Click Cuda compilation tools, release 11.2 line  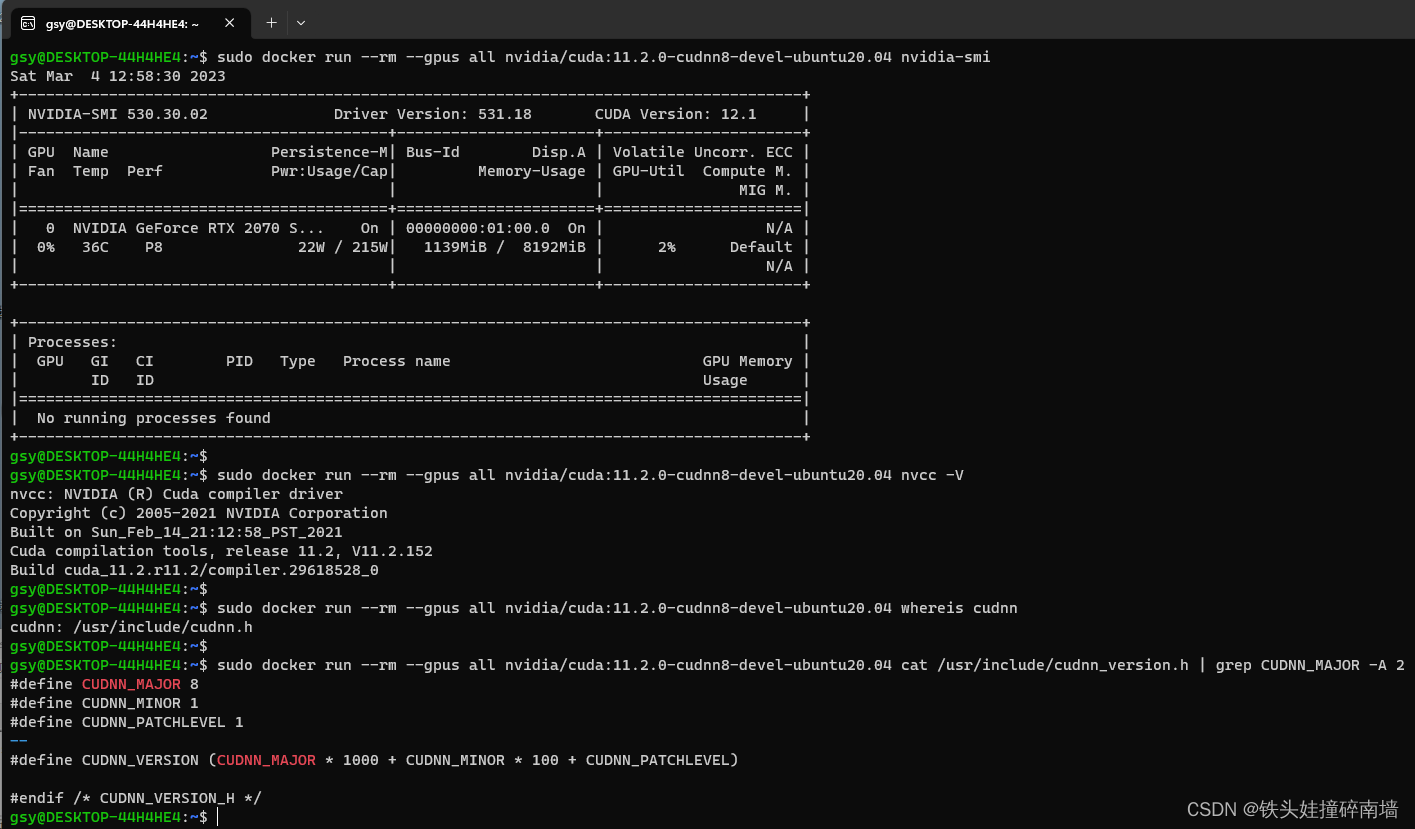coord(221,551)
